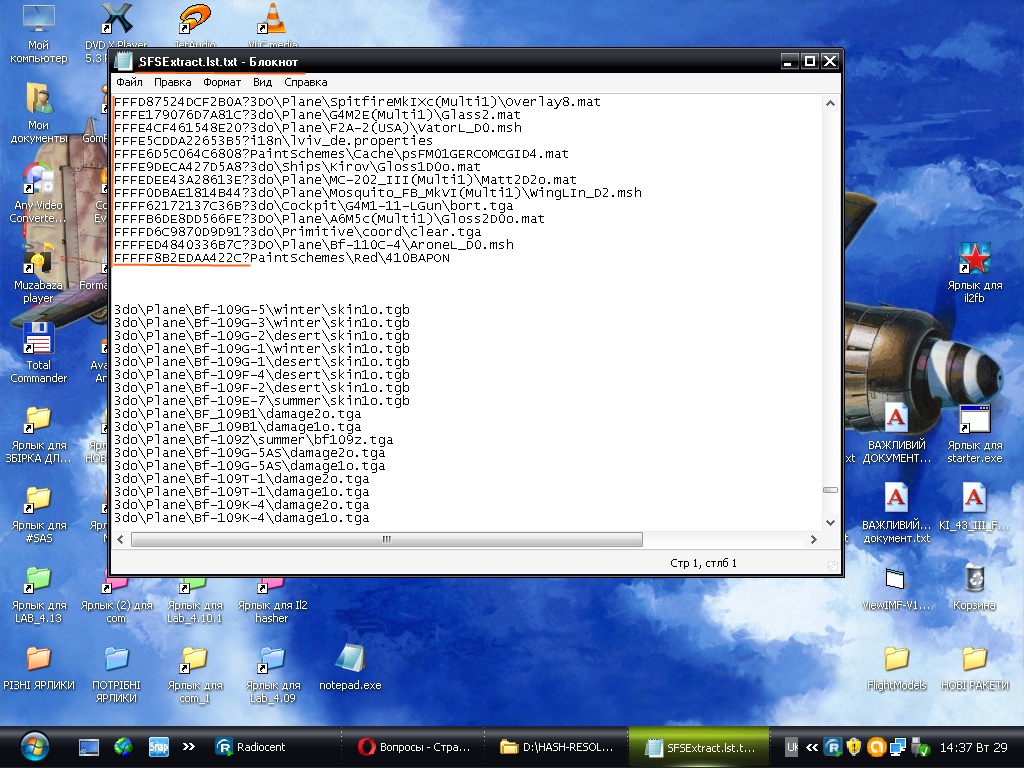The image size is (1024, 768).
Task: Open the Правка menu
Action: click(x=172, y=82)
